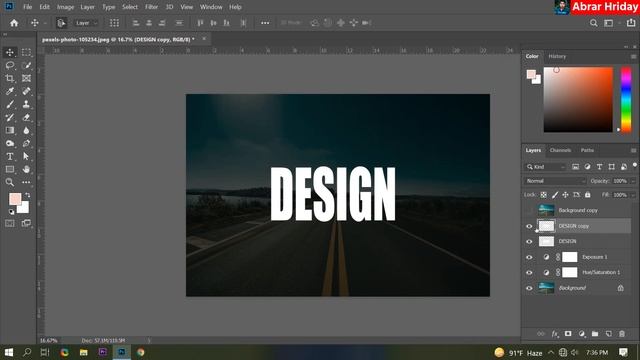Switch to the Channels tab
The height and width of the screenshot is (360, 640).
pos(560,150)
